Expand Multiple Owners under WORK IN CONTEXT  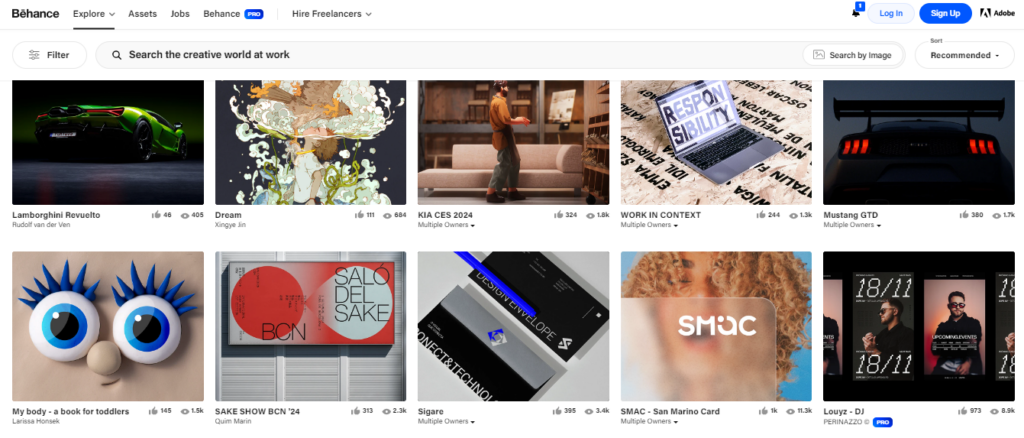click(649, 225)
